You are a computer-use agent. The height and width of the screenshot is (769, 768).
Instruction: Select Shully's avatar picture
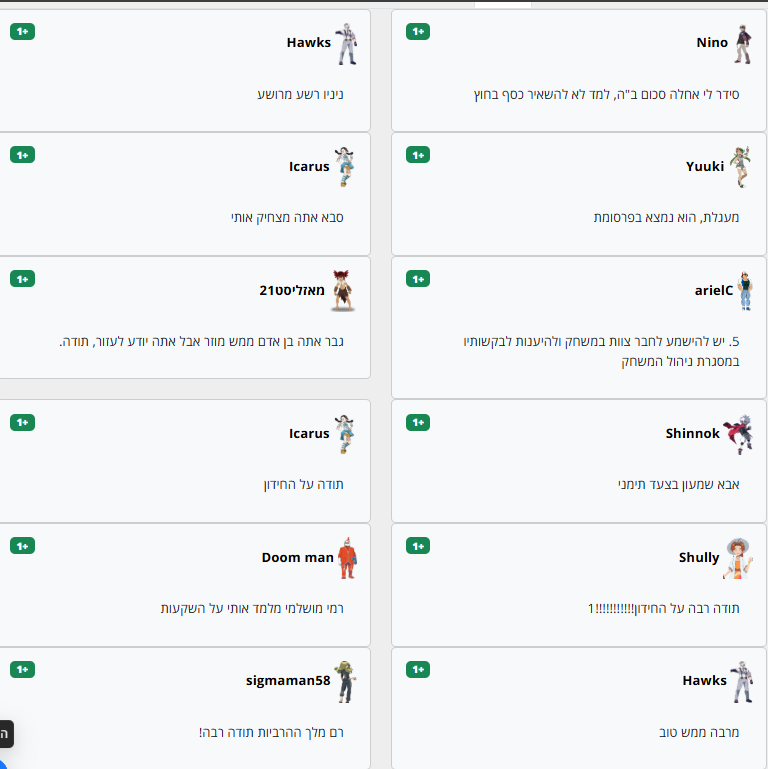737,558
